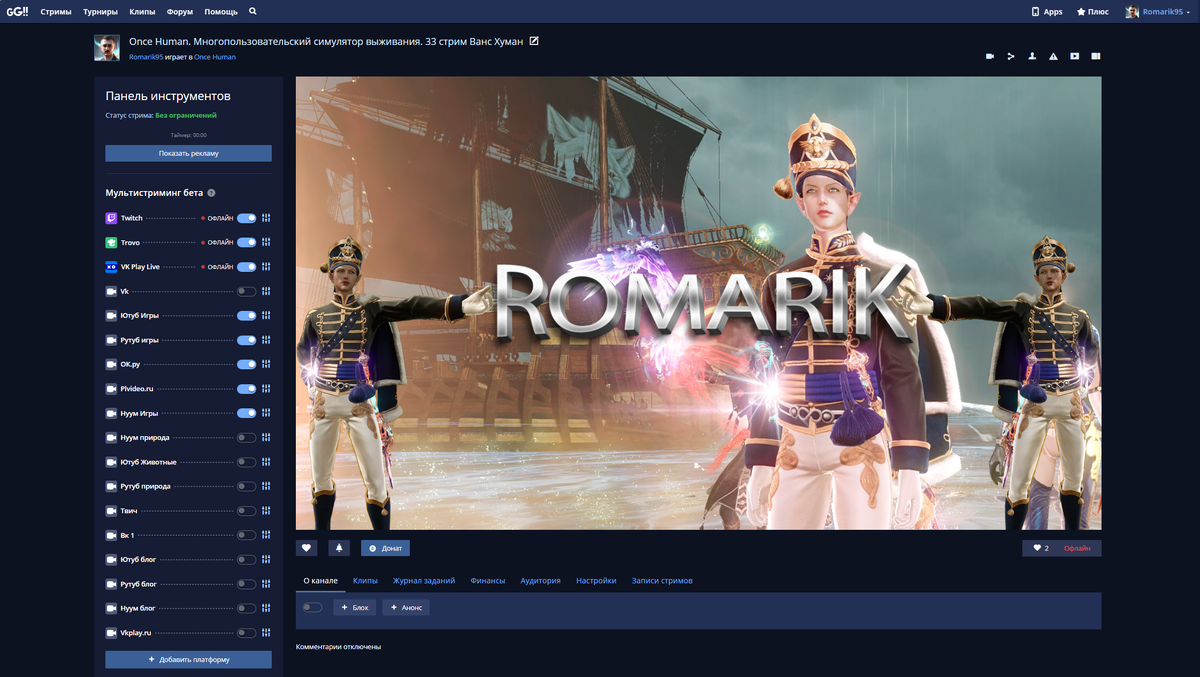
Task: Switch to the Настройки tab
Action: [596, 580]
